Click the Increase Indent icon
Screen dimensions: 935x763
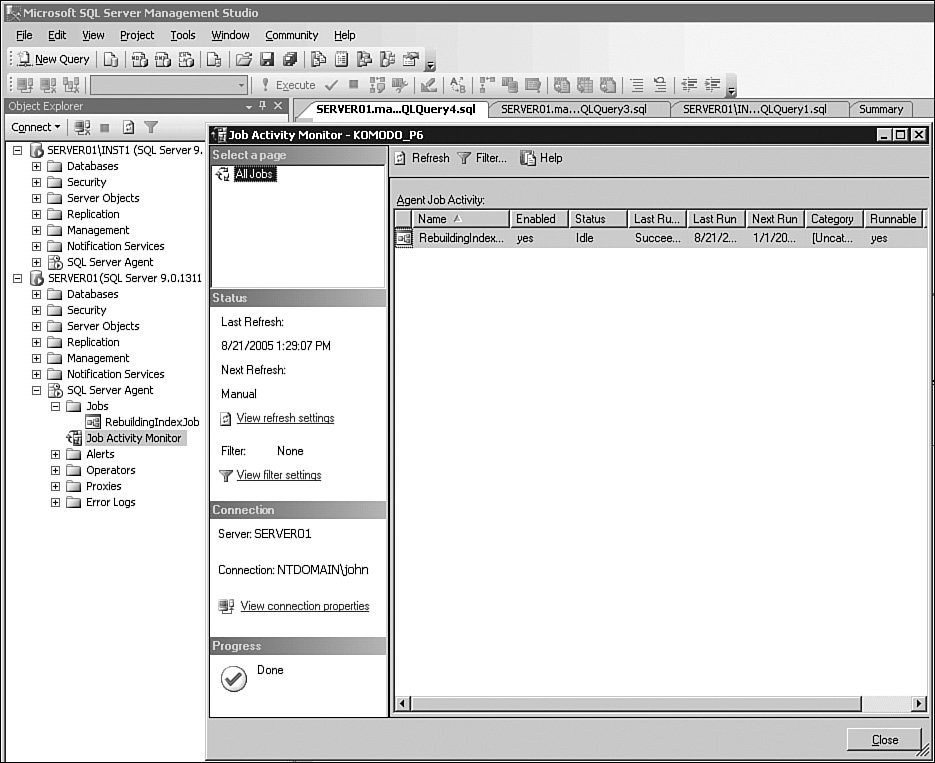point(712,85)
